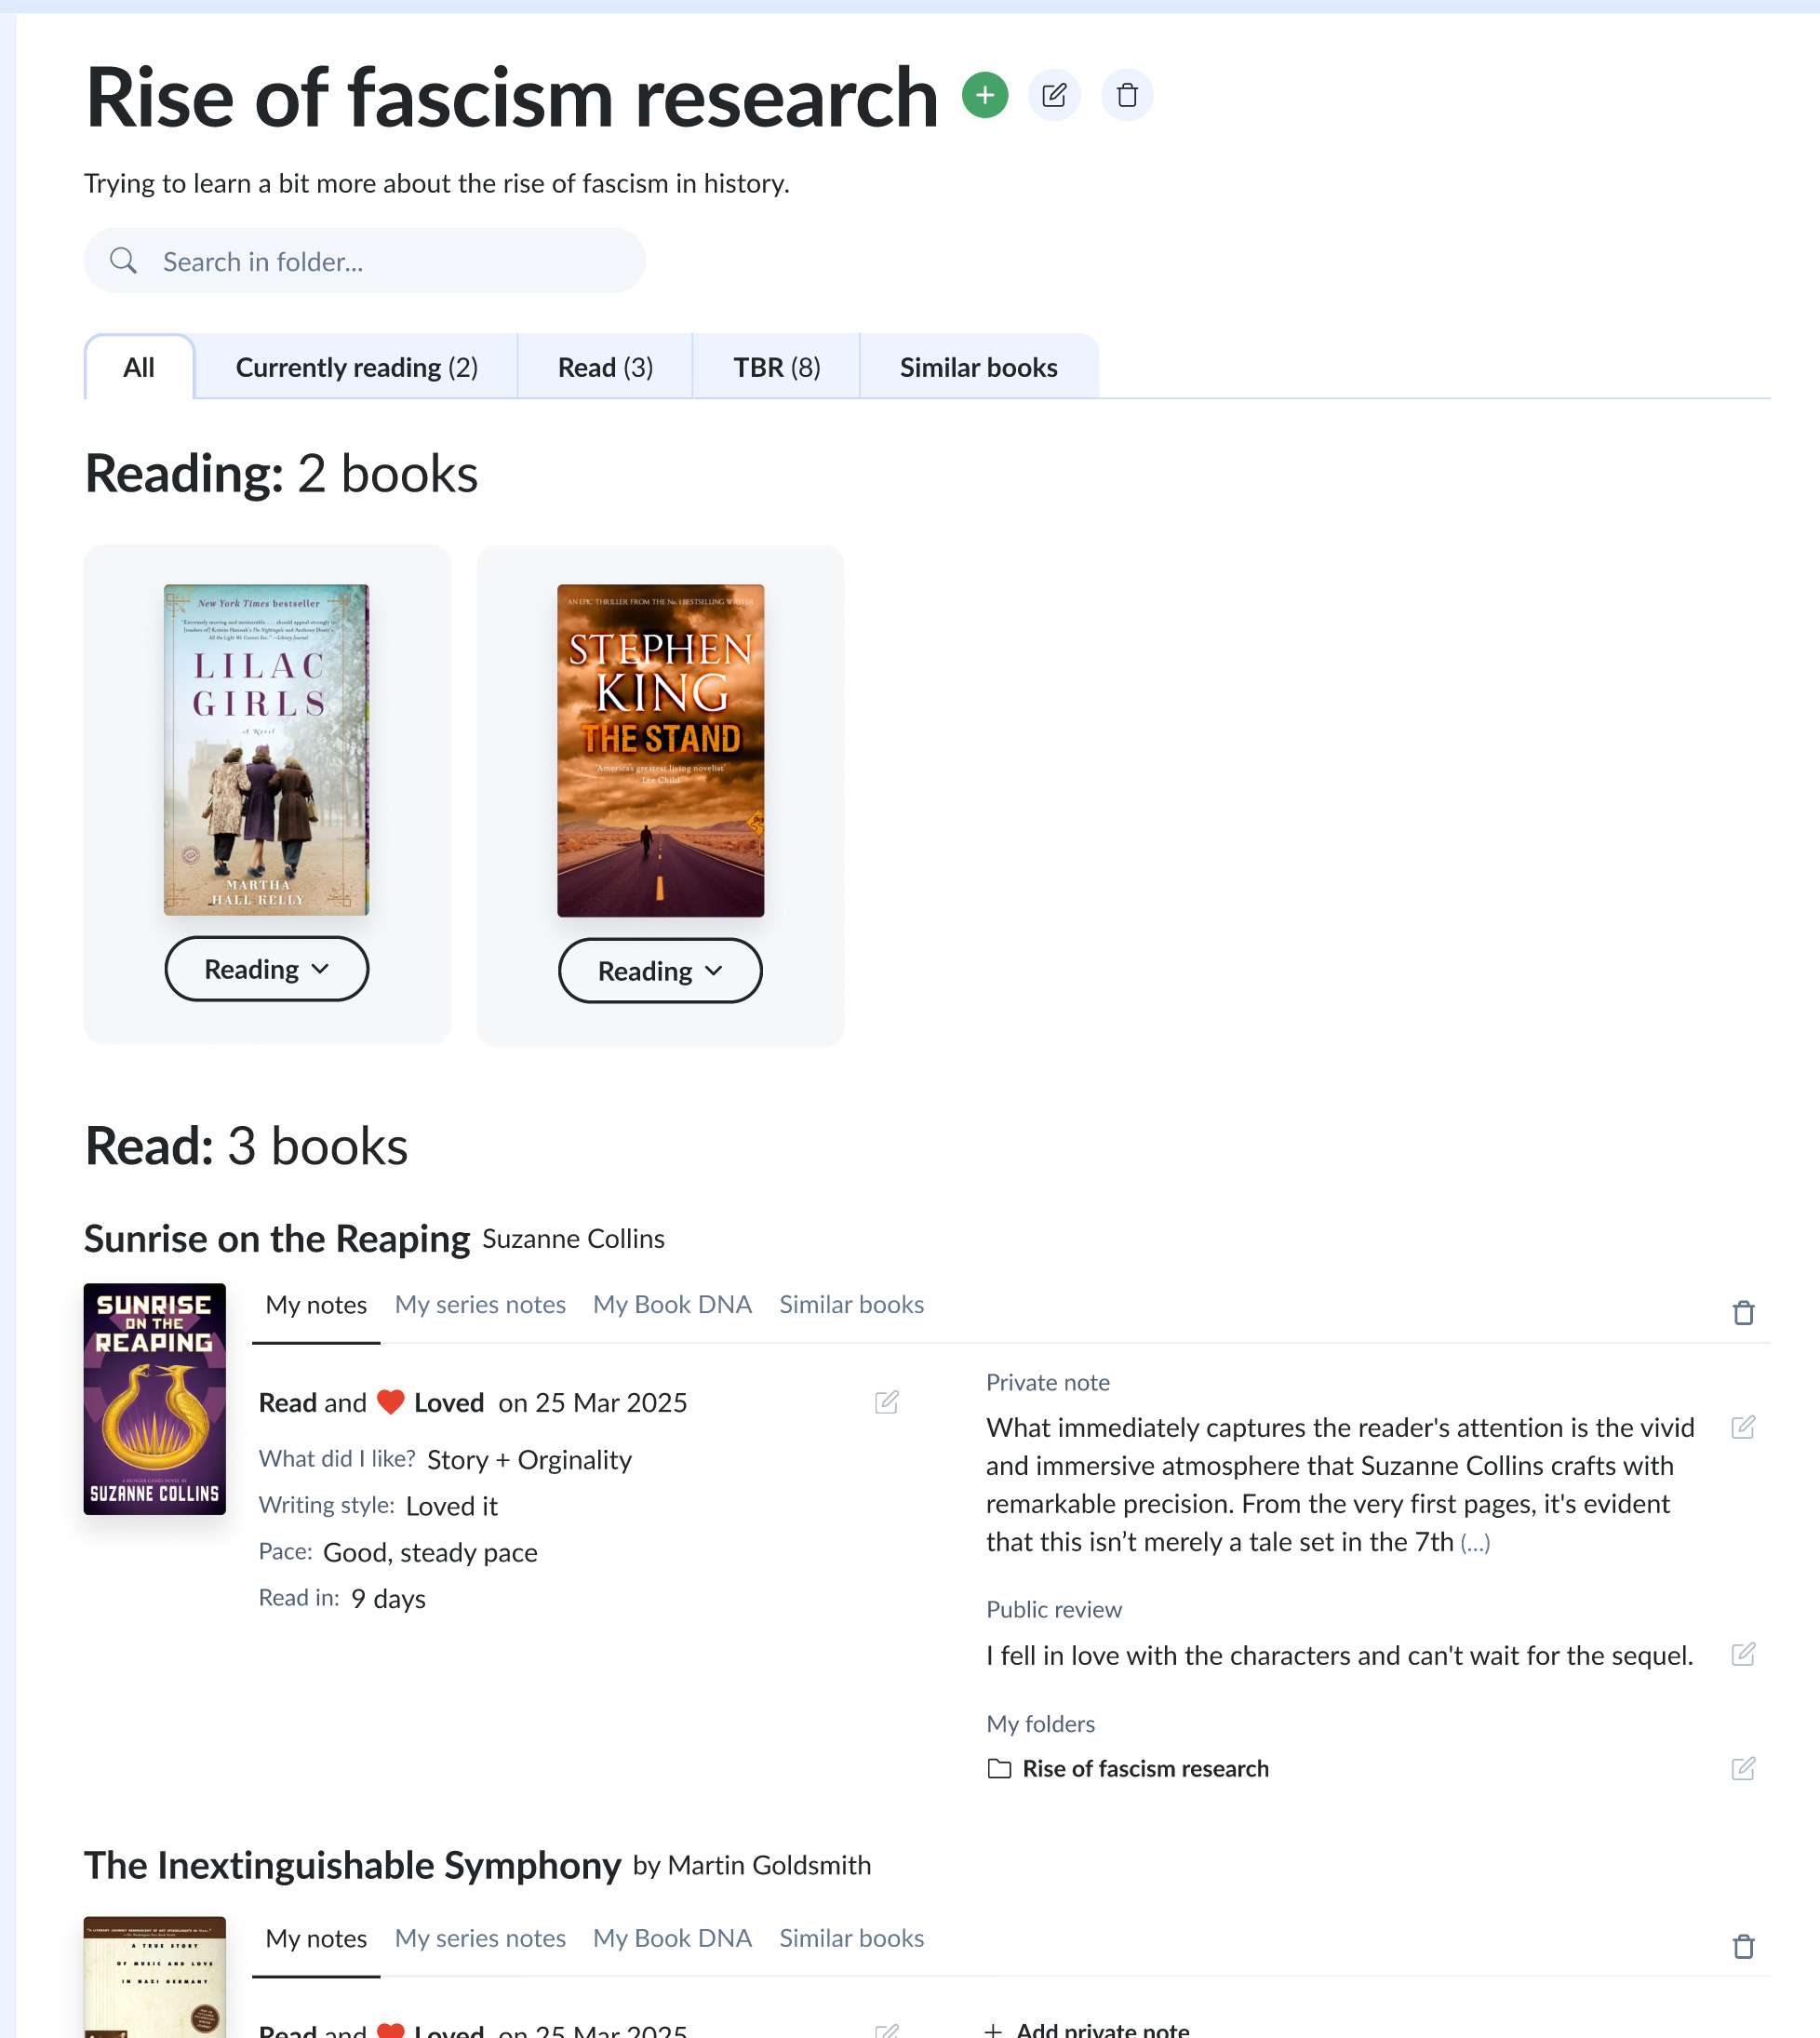Open the Lilac Girls book cover
Screen dimensions: 1820x2038
(x=267, y=750)
